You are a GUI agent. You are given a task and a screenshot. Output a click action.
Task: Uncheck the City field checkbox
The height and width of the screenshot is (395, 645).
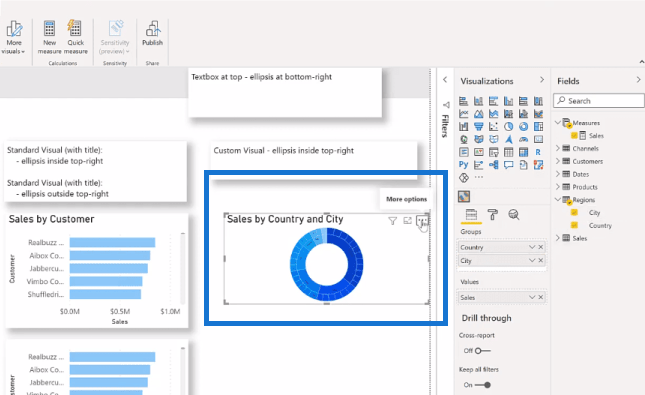point(574,212)
